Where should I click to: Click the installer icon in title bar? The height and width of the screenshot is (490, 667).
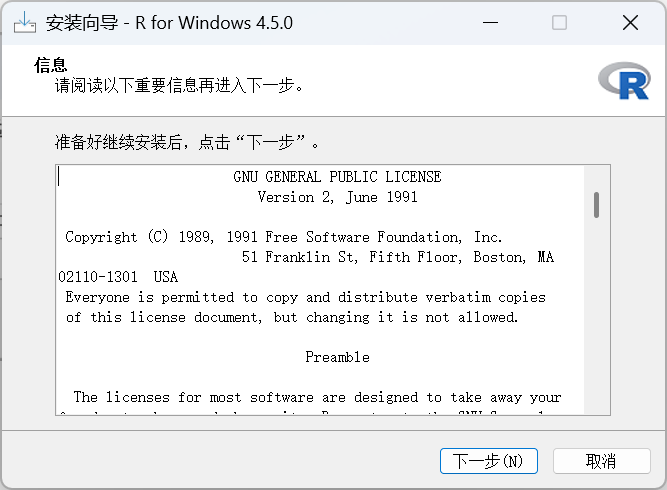pyautogui.click(x=25, y=23)
